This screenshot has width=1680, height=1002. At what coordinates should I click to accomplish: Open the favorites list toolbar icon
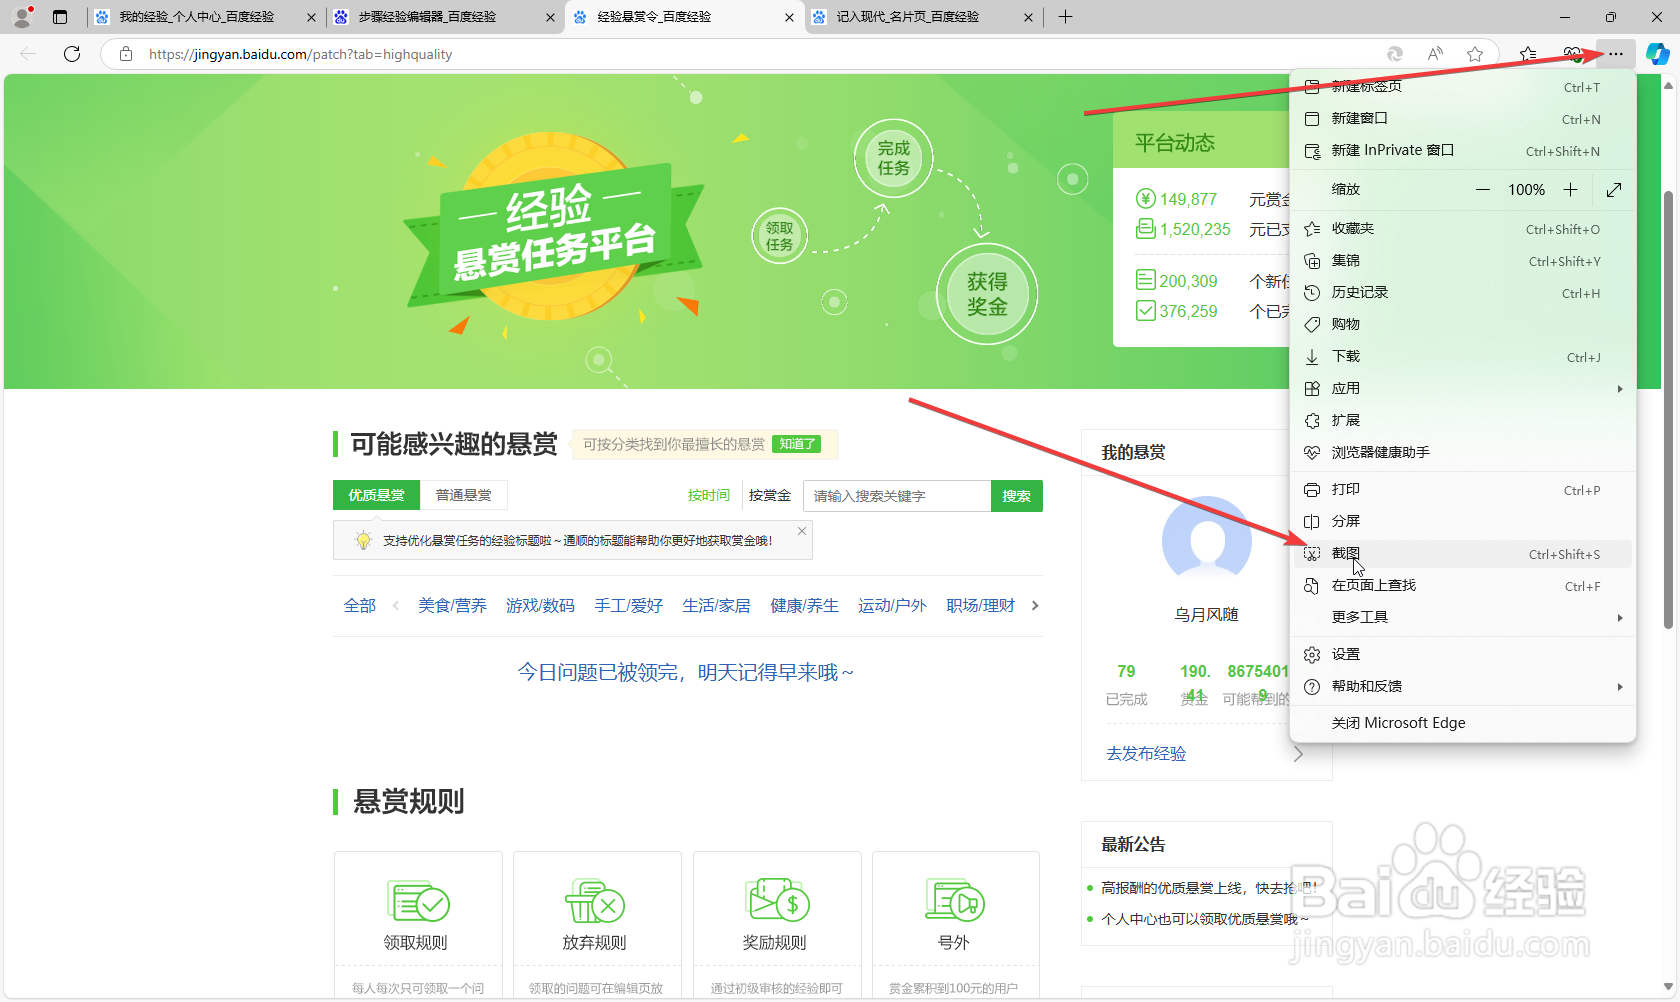coord(1528,54)
